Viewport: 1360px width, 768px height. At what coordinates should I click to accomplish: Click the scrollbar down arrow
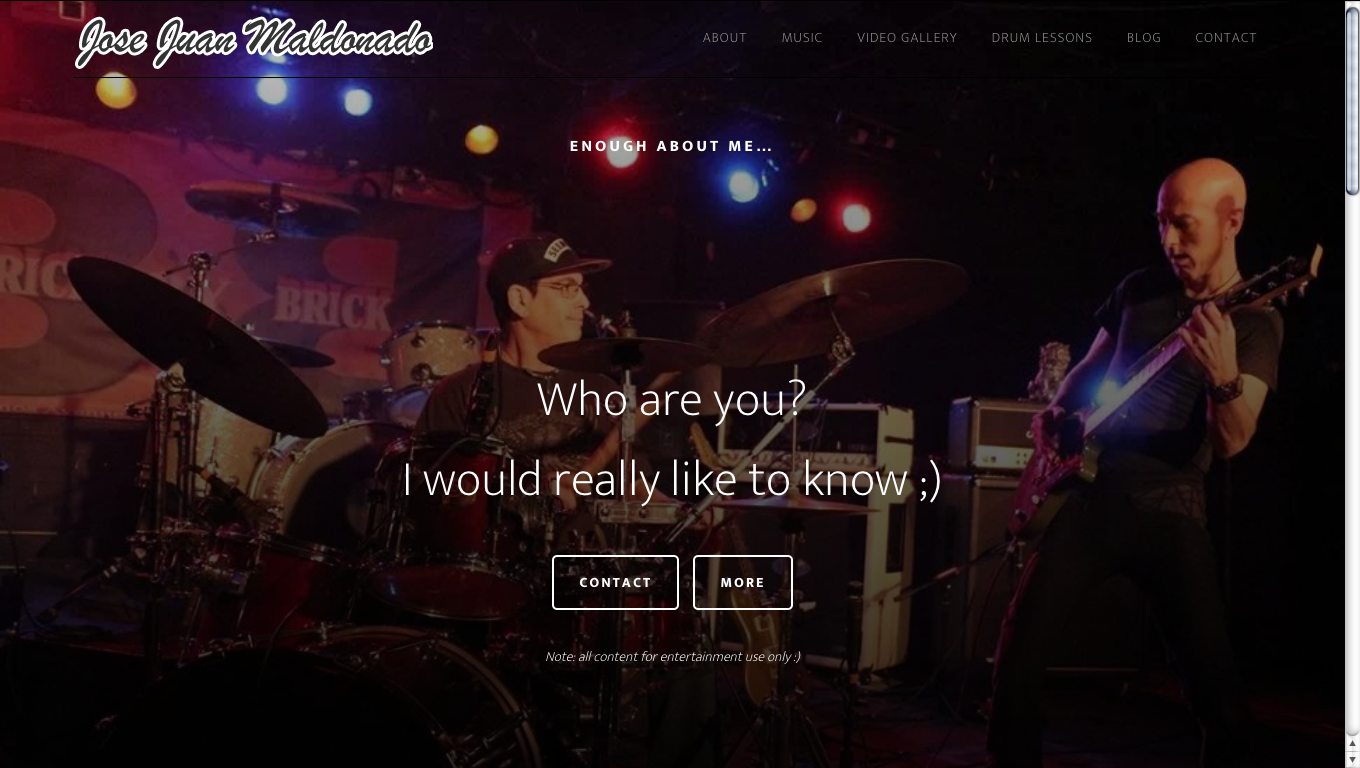(x=1352, y=761)
